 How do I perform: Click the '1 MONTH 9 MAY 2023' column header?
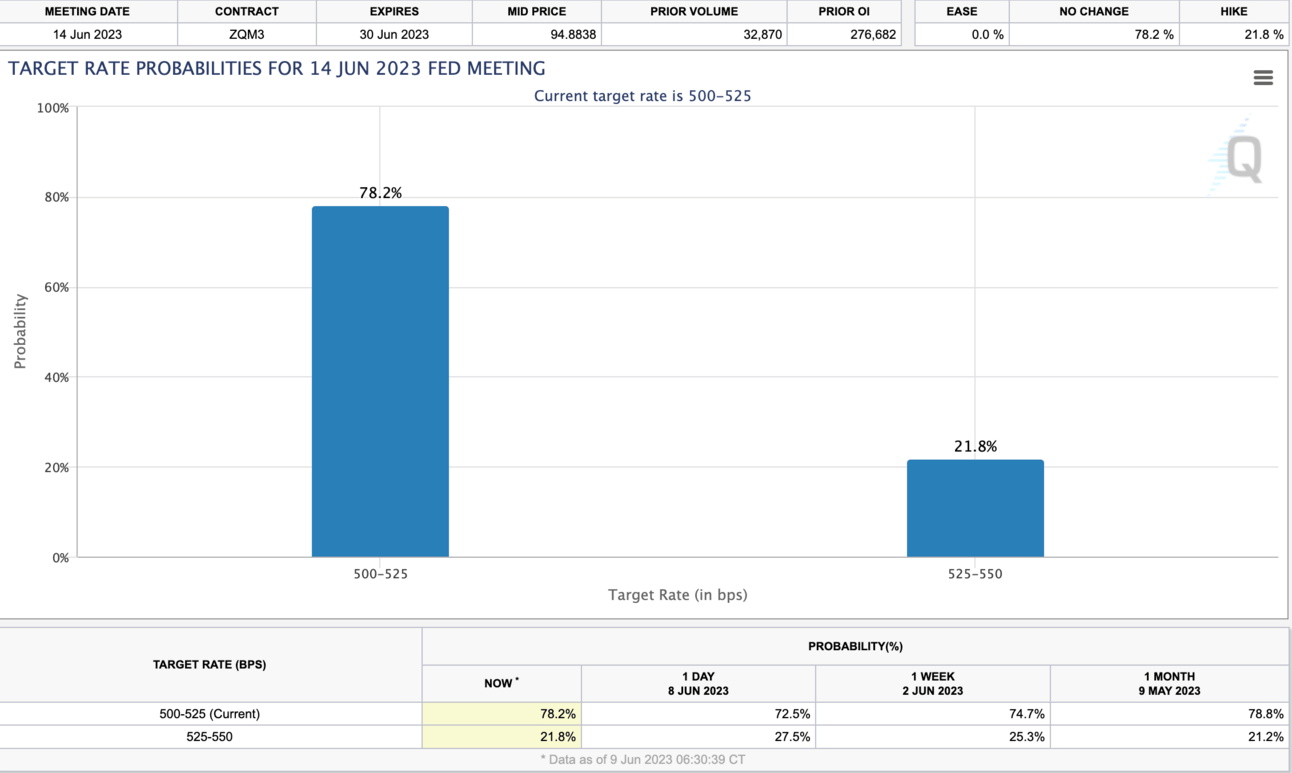(x=1169, y=684)
